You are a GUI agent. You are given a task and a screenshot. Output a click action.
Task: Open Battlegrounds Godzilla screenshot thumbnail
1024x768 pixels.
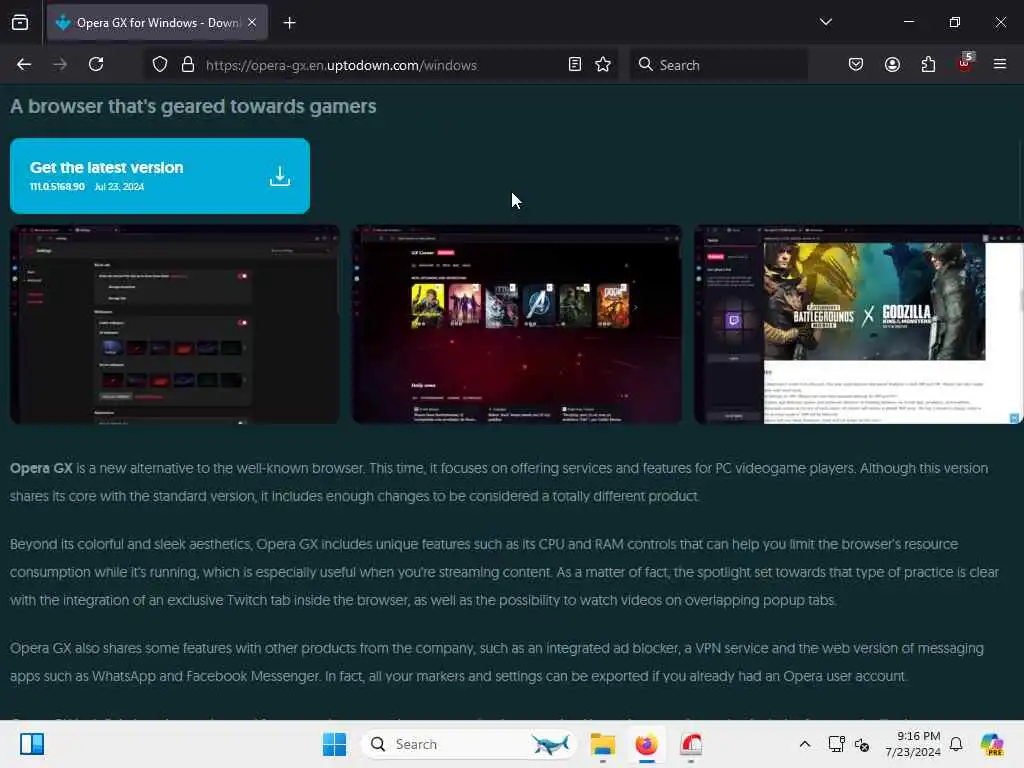[x=858, y=325]
